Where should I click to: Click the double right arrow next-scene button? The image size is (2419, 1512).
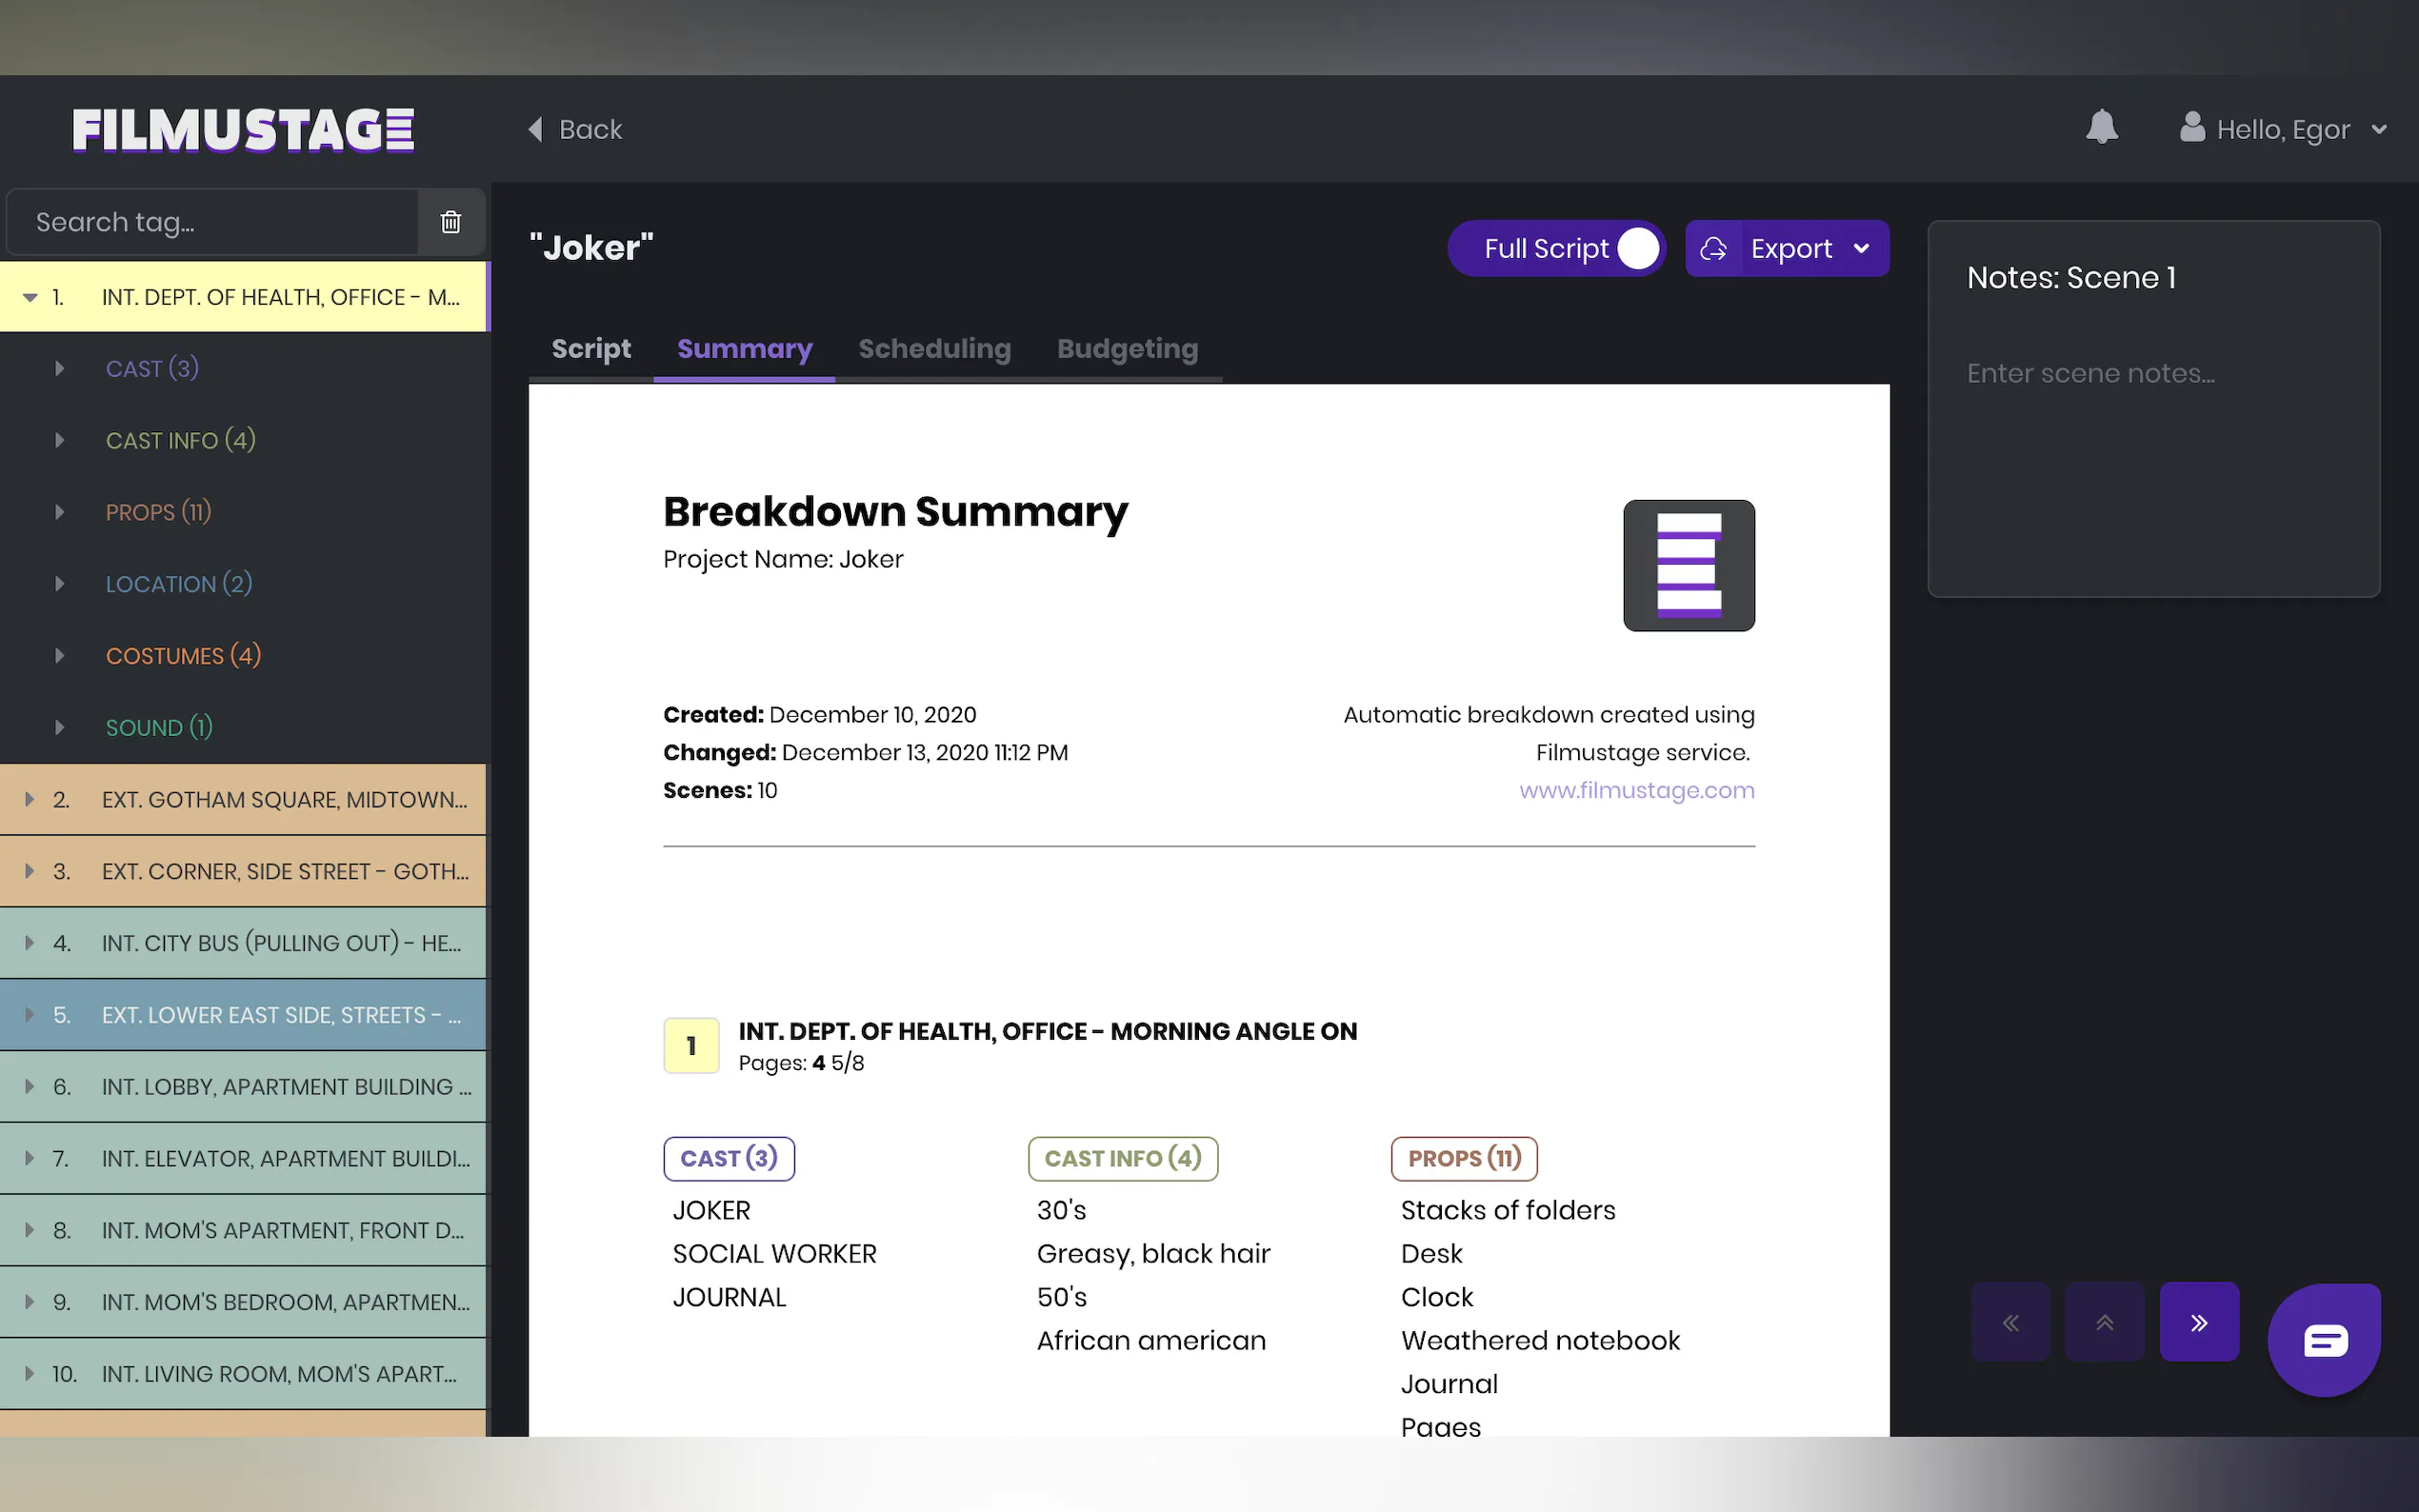(x=2198, y=1323)
